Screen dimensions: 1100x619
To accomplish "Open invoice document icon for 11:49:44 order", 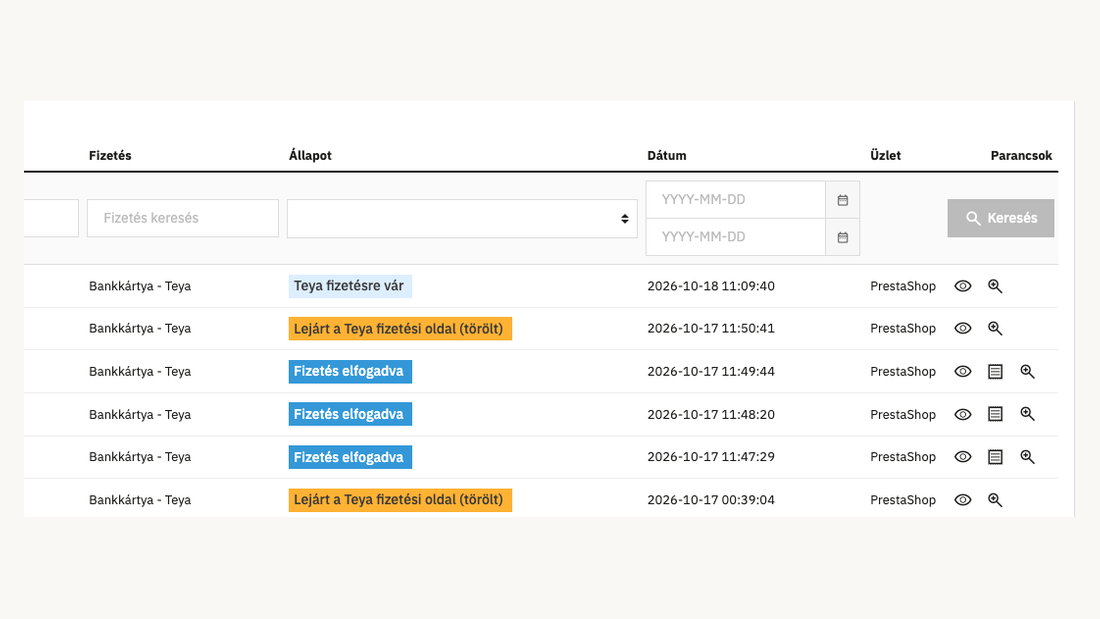I will pos(995,372).
